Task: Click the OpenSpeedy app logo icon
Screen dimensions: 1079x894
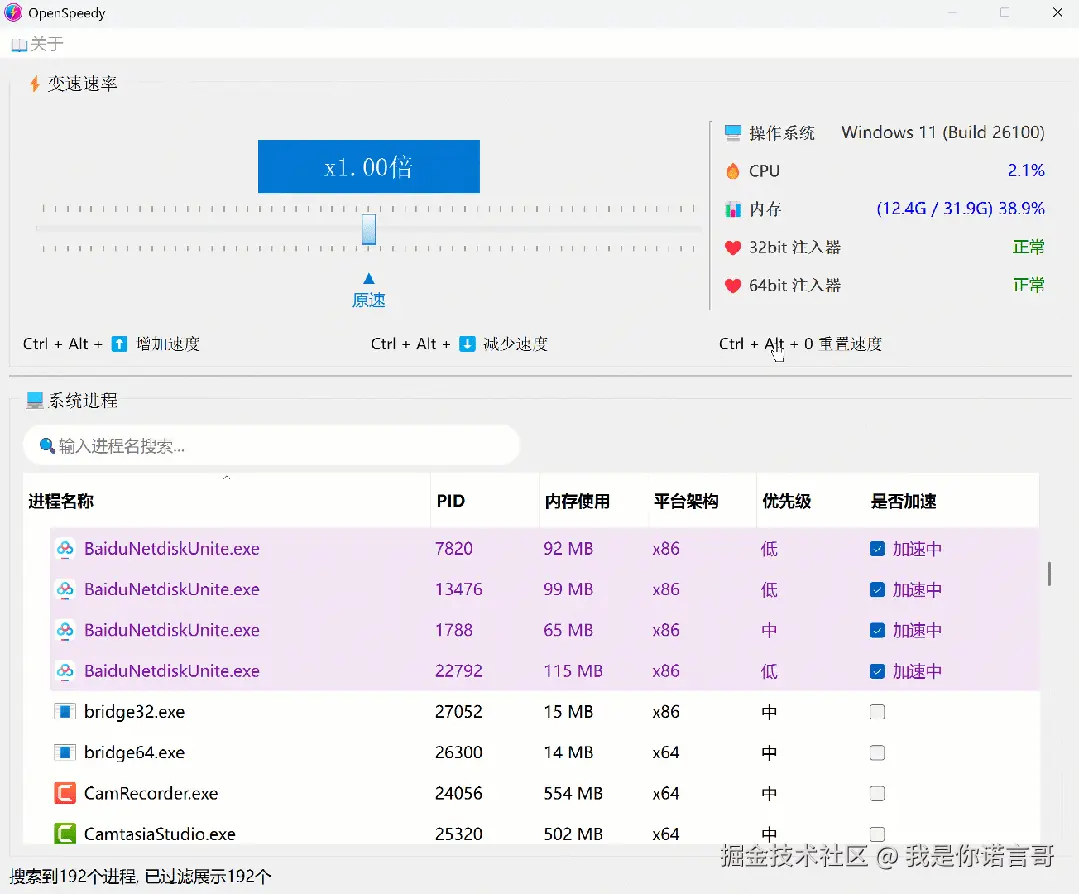Action: click(13, 13)
